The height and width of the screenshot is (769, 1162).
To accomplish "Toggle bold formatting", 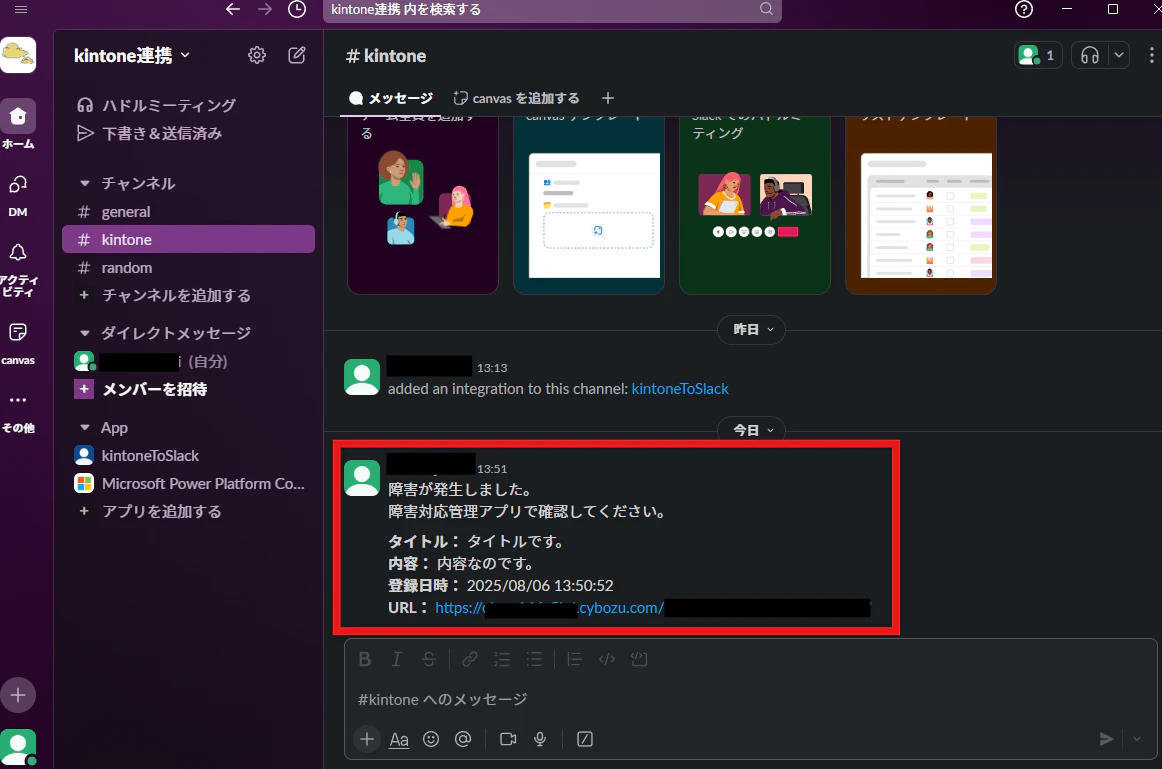I will click(365, 659).
